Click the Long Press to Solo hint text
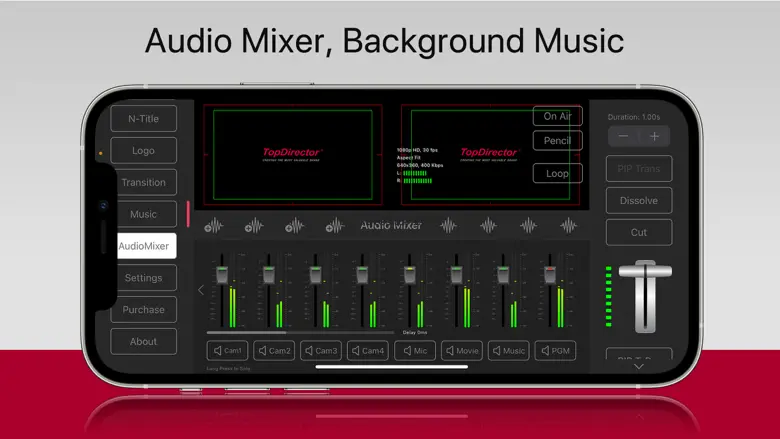This screenshot has width=780, height=439. pos(228,369)
